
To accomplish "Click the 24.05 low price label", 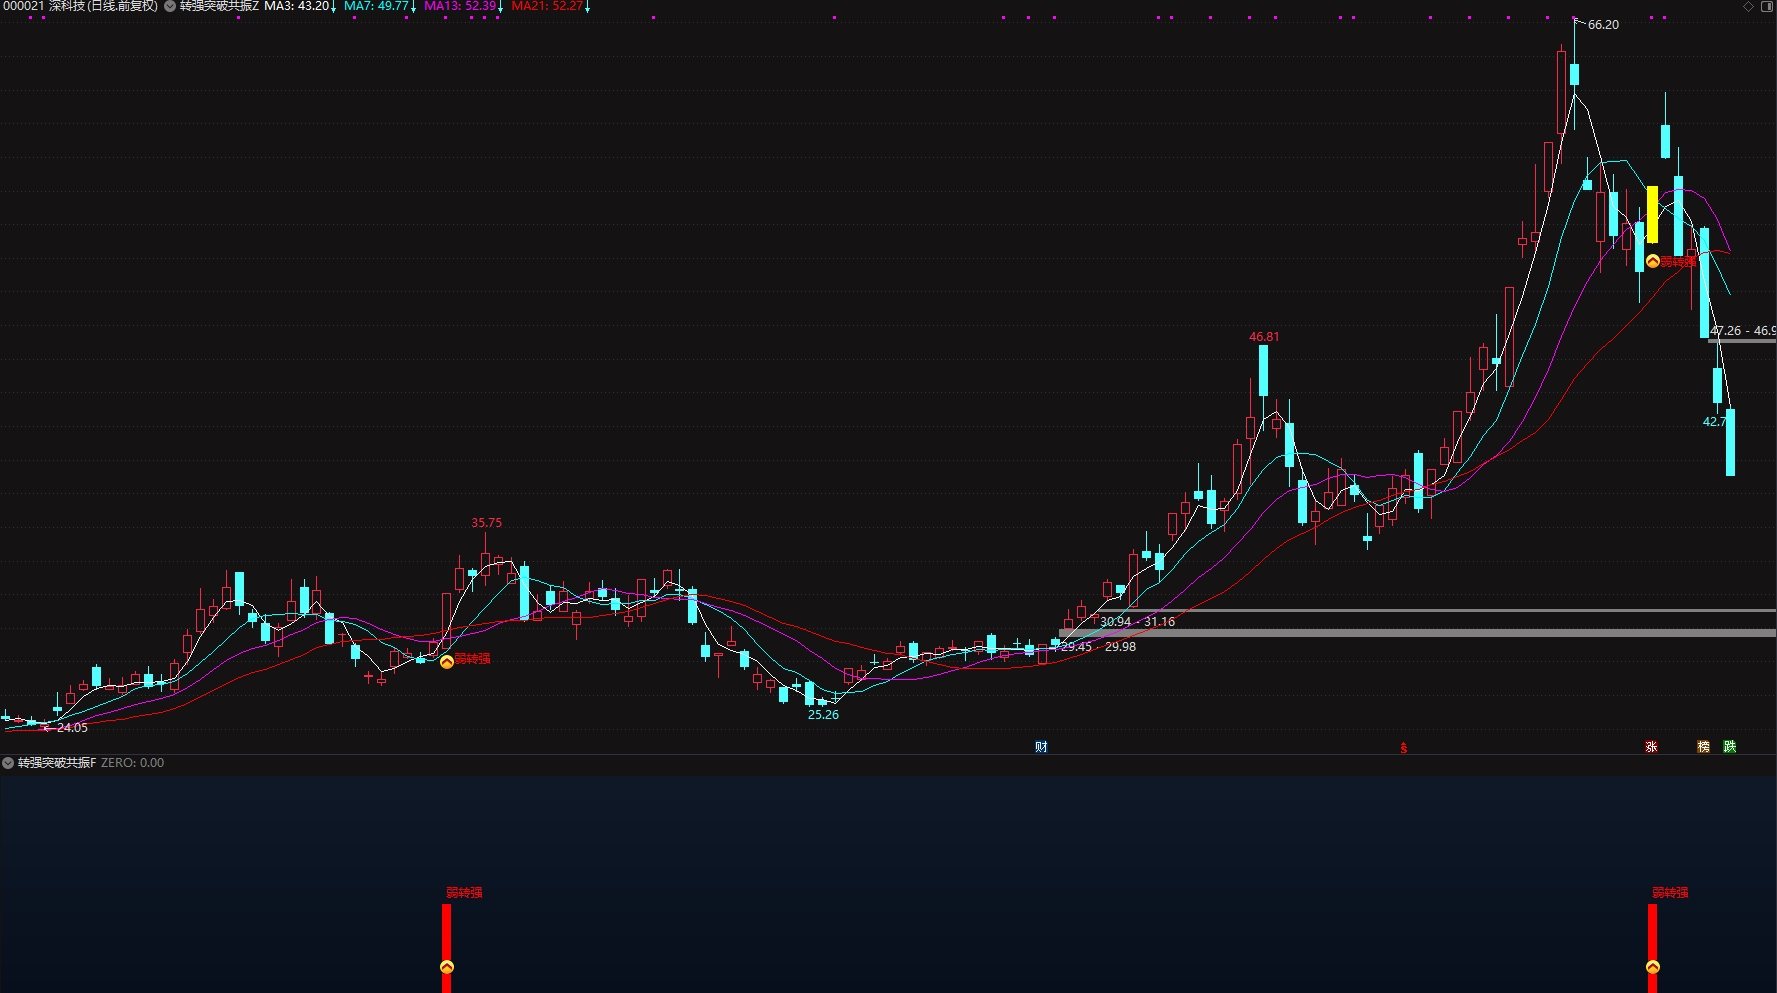I will click(x=72, y=728).
